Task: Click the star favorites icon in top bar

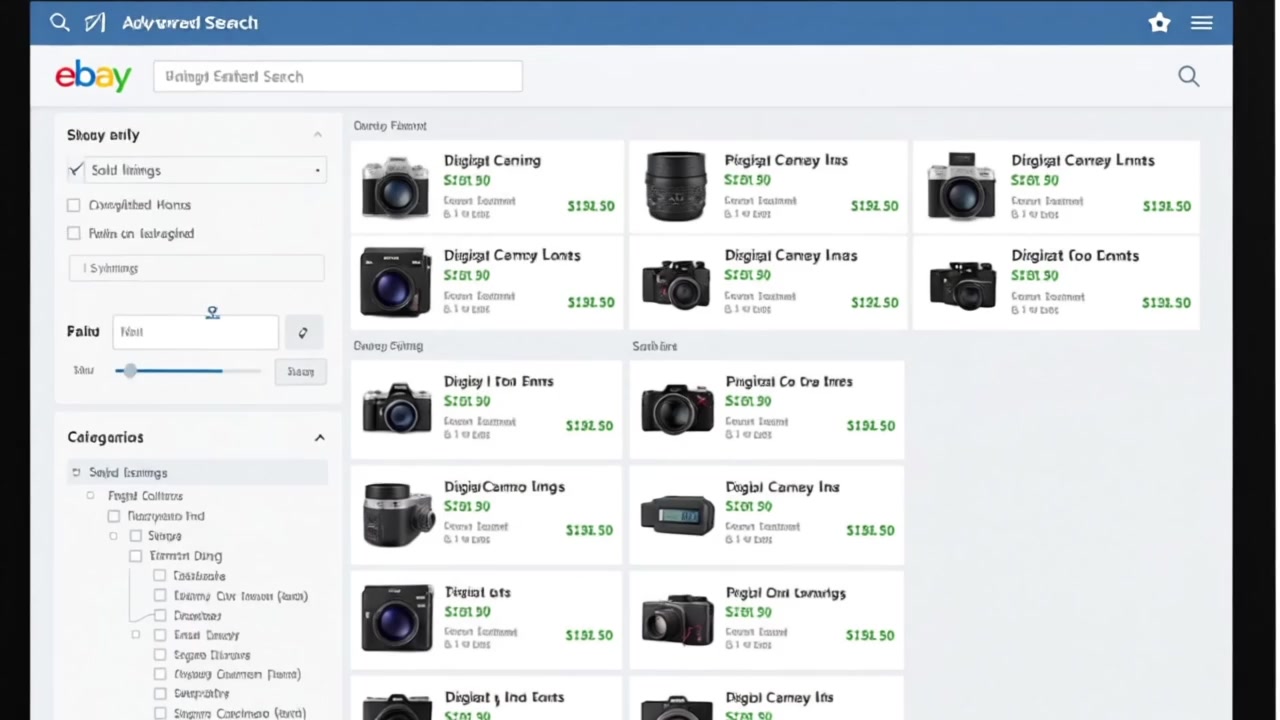Action: pyautogui.click(x=1159, y=22)
